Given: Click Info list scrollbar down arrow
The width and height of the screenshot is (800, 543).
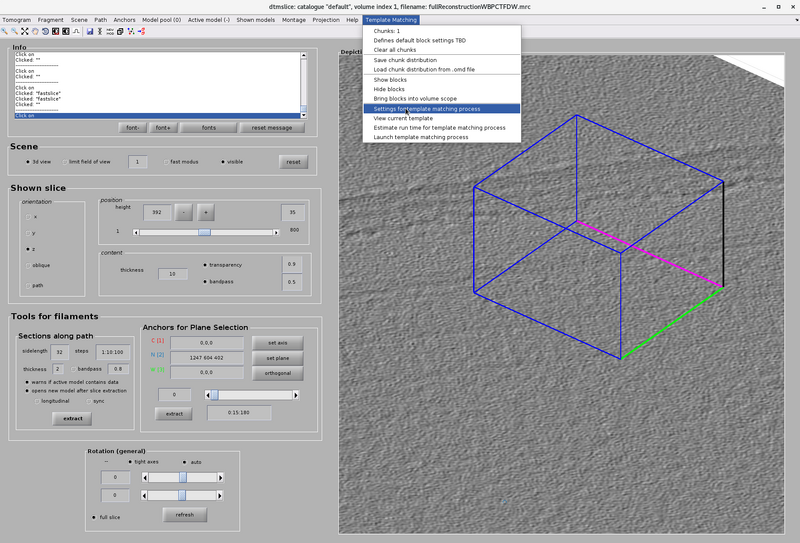Looking at the screenshot, I should click(304, 115).
